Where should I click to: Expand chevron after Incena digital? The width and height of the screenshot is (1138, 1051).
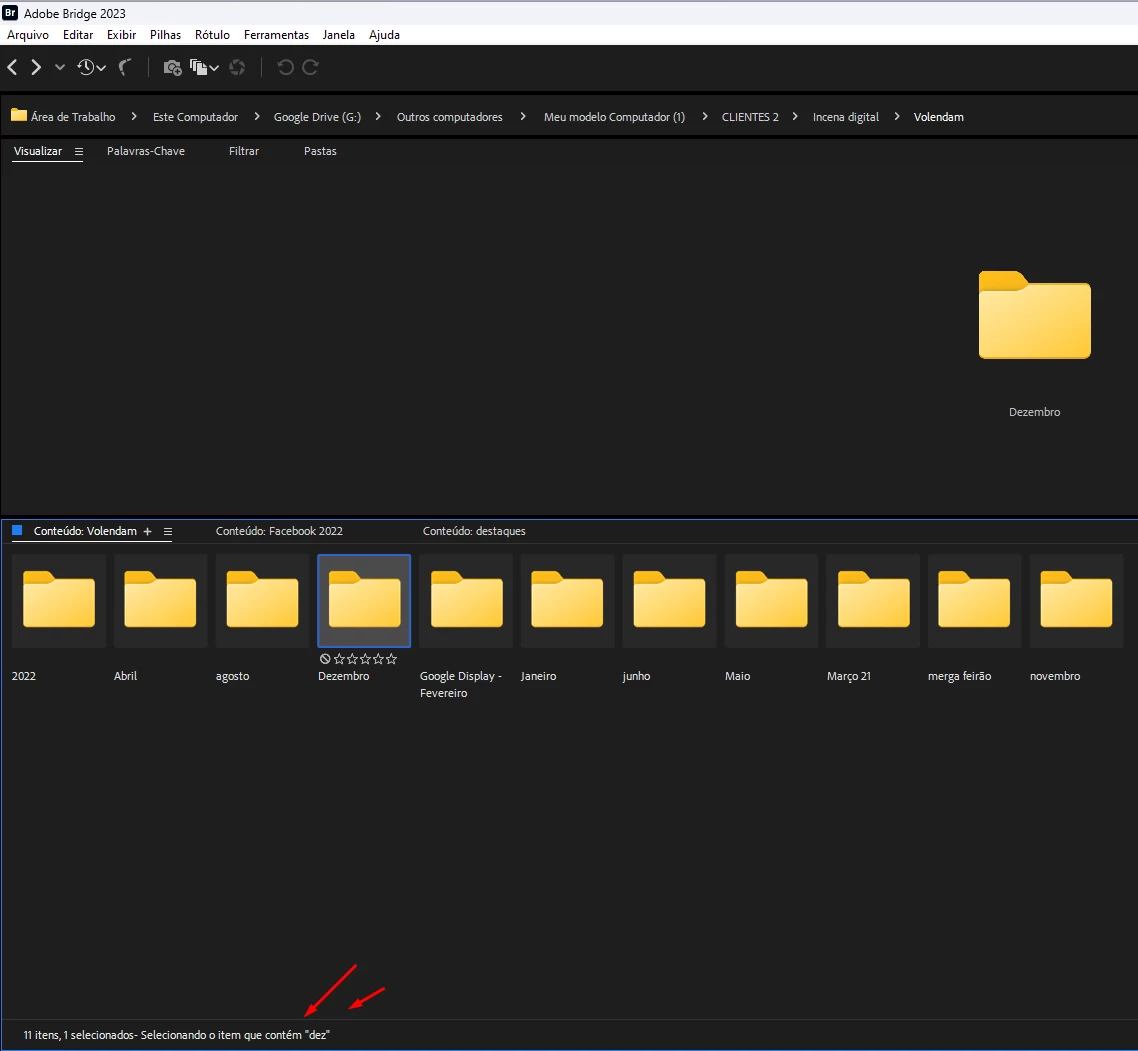(896, 116)
